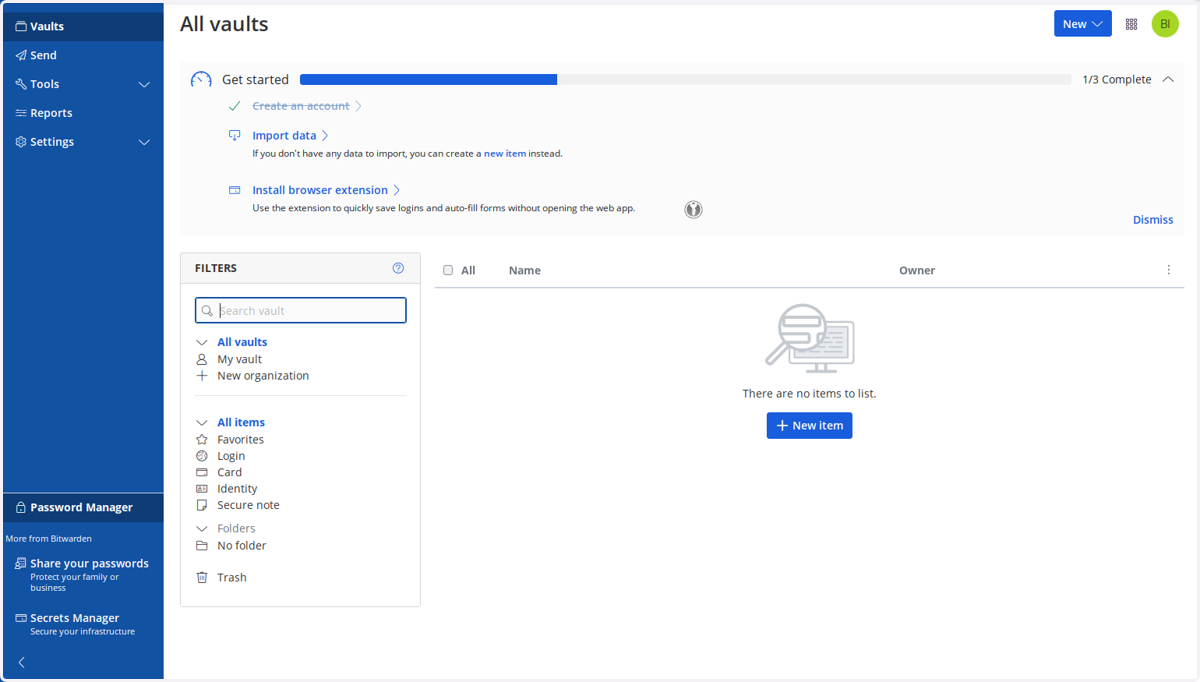Collapse the sidebar with the bottom arrow

click(22, 662)
